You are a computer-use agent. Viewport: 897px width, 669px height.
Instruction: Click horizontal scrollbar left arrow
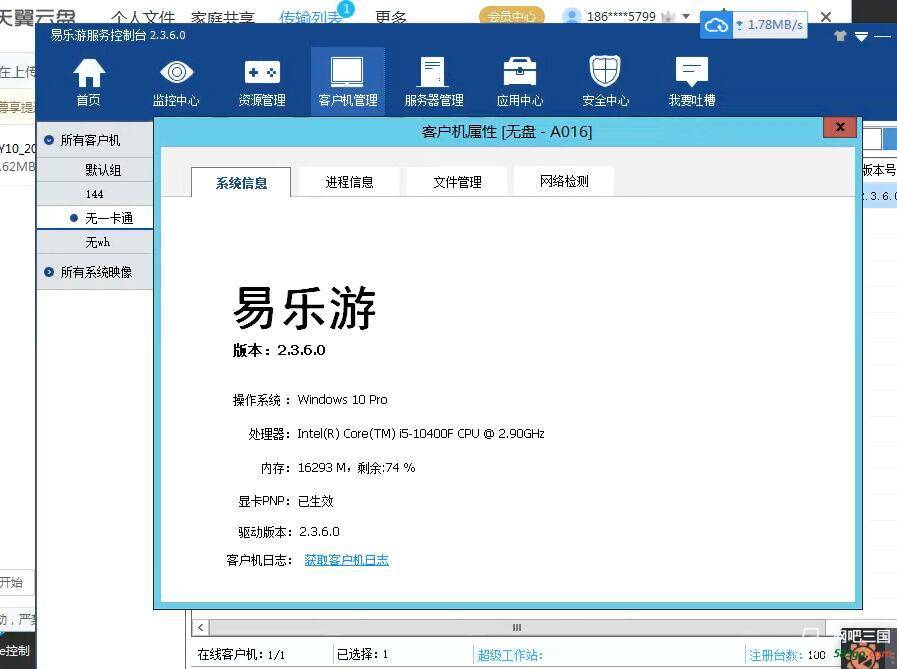point(200,627)
